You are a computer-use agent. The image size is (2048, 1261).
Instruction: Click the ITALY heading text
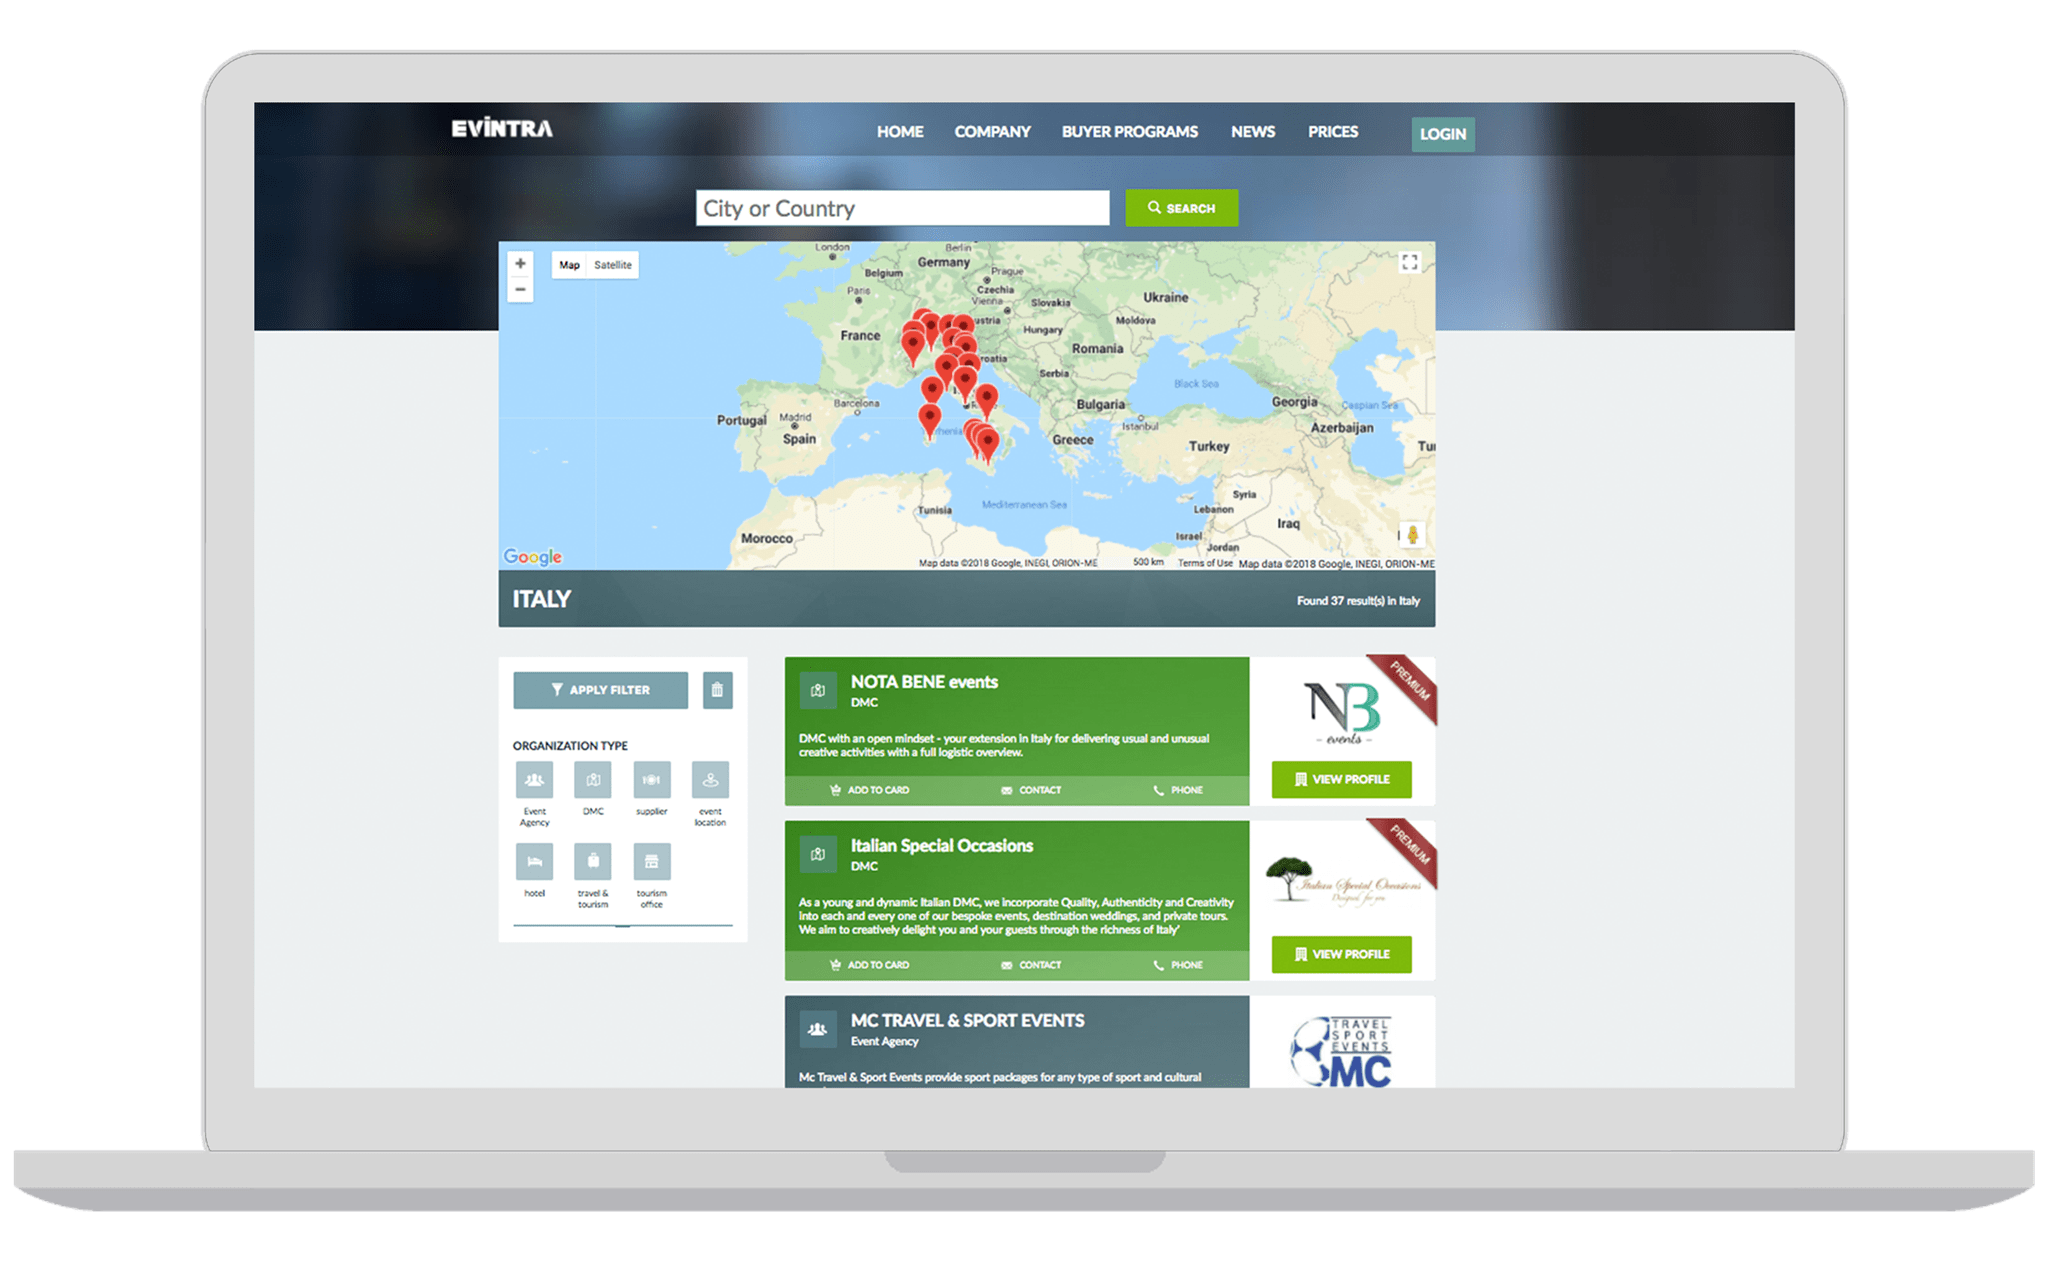point(541,599)
